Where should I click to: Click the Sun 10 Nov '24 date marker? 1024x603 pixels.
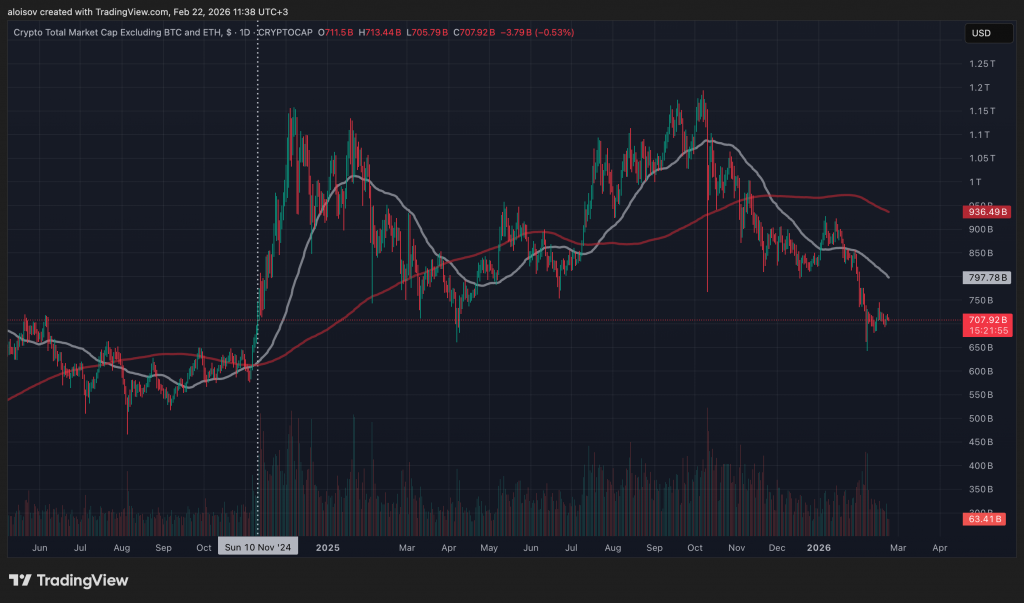(x=258, y=548)
